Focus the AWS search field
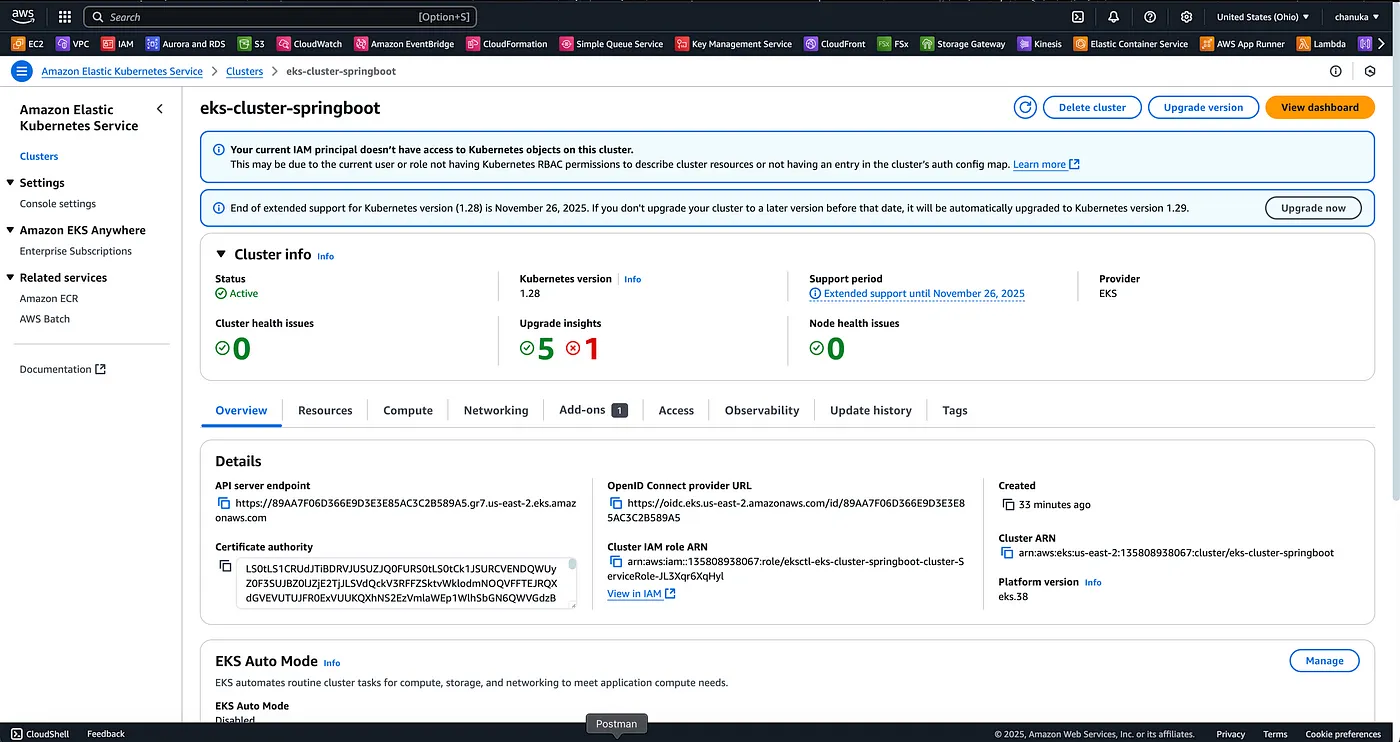The image size is (1400, 742). (280, 17)
